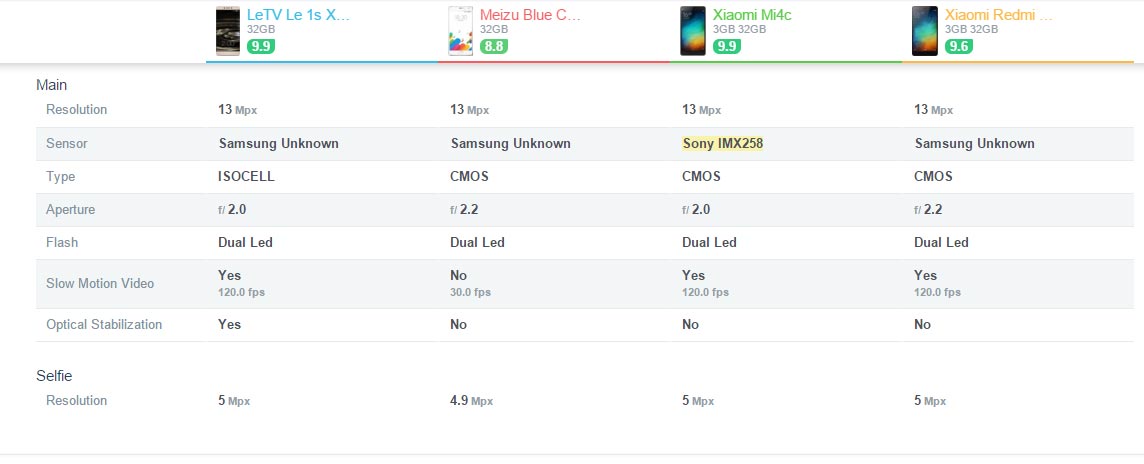Viewport: 1144px width, 464px height.
Task: Open the Xiaomi Mi4c phone thumbnail
Action: [x=692, y=31]
